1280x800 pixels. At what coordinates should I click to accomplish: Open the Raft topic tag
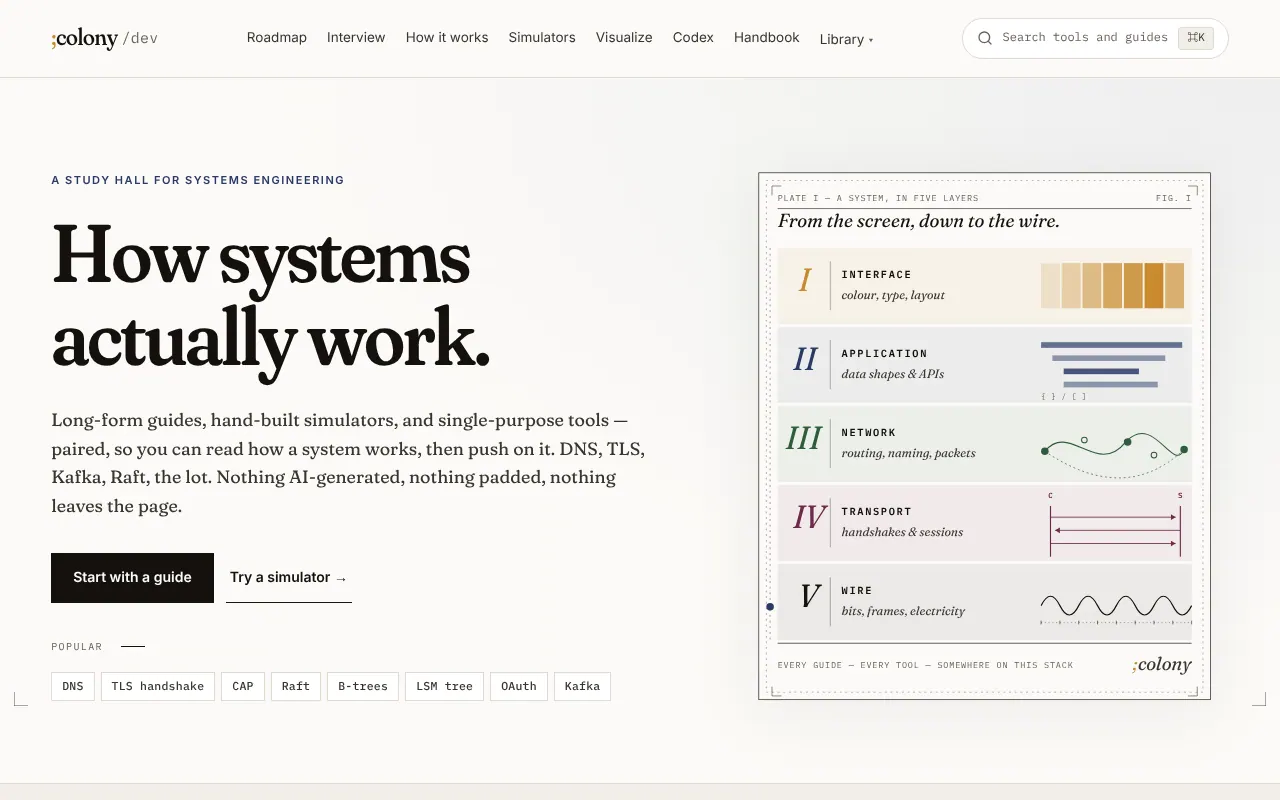point(296,687)
